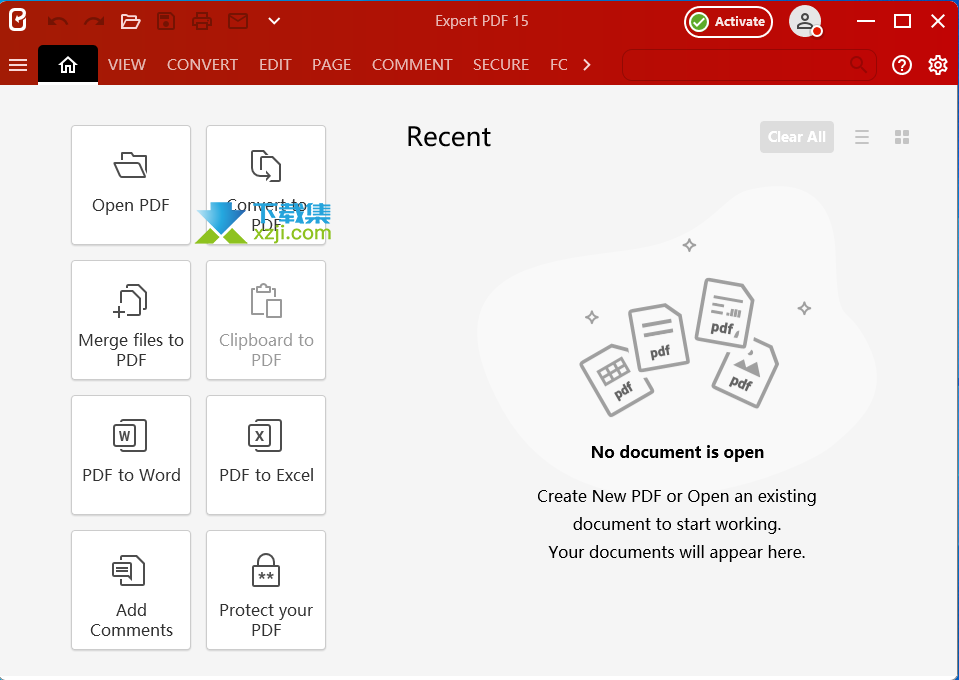Switch to the VIEW tab
This screenshot has width=959, height=680.
click(x=127, y=65)
